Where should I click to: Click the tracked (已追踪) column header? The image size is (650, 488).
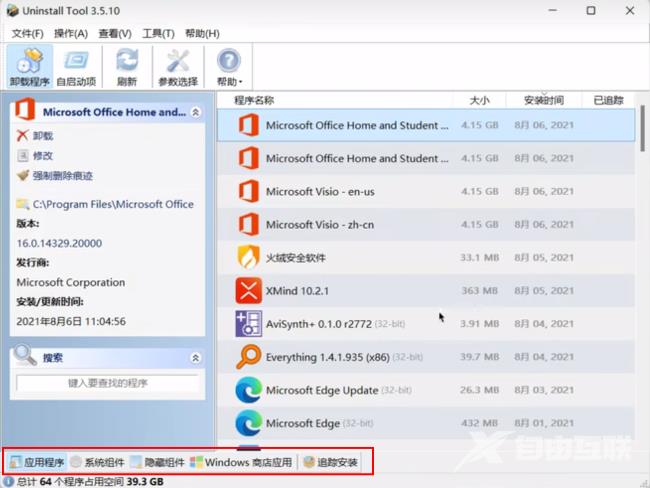[608, 100]
